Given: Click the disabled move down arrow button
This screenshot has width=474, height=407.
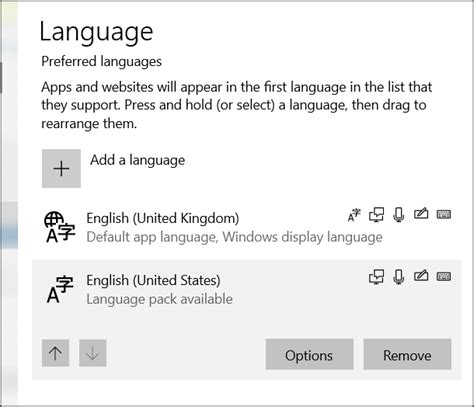Looking at the screenshot, I should tap(93, 353).
